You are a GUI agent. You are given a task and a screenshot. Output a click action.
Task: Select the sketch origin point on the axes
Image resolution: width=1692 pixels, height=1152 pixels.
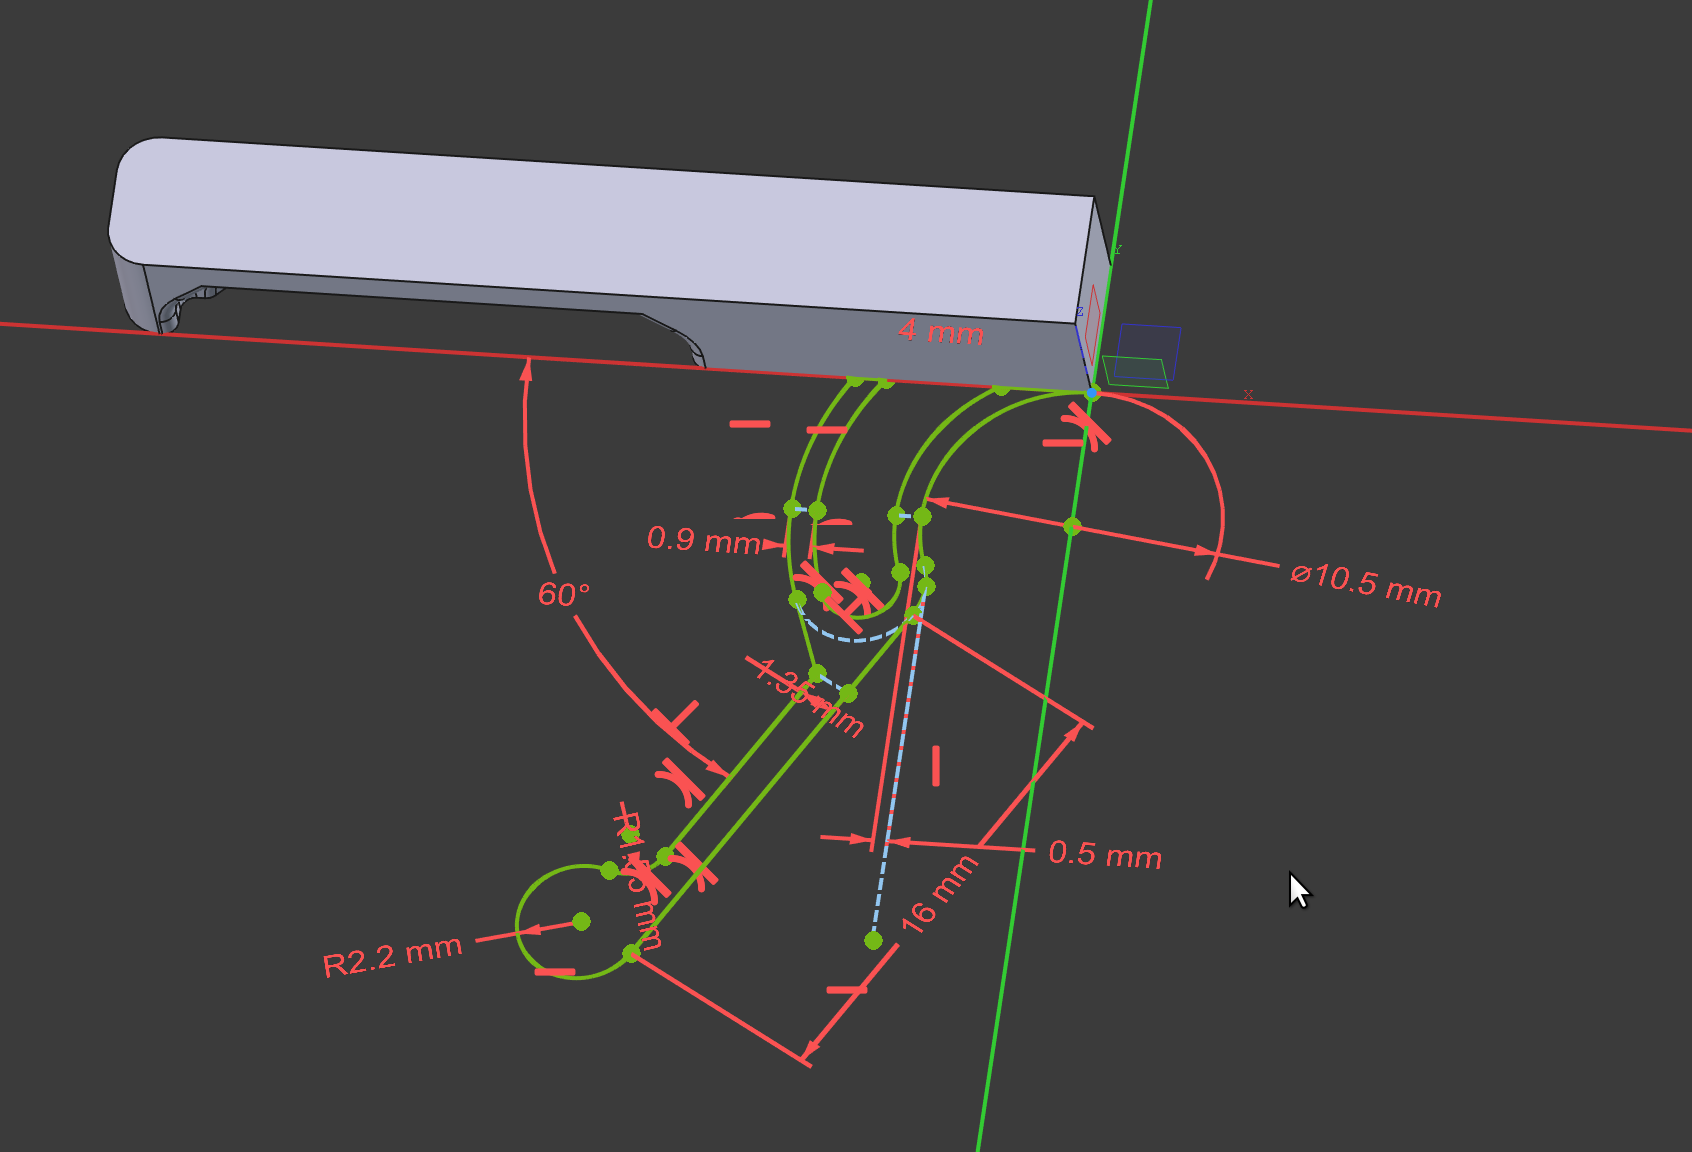pos(1092,393)
